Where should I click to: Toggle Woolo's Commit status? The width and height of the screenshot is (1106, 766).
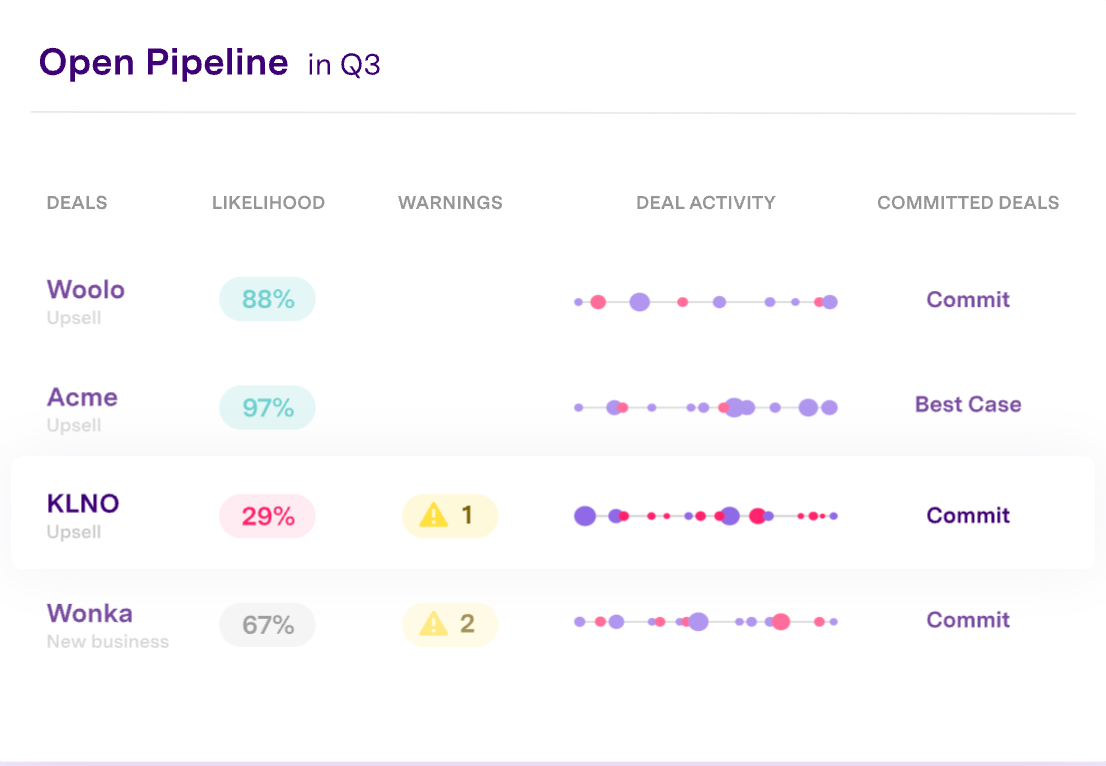967,300
